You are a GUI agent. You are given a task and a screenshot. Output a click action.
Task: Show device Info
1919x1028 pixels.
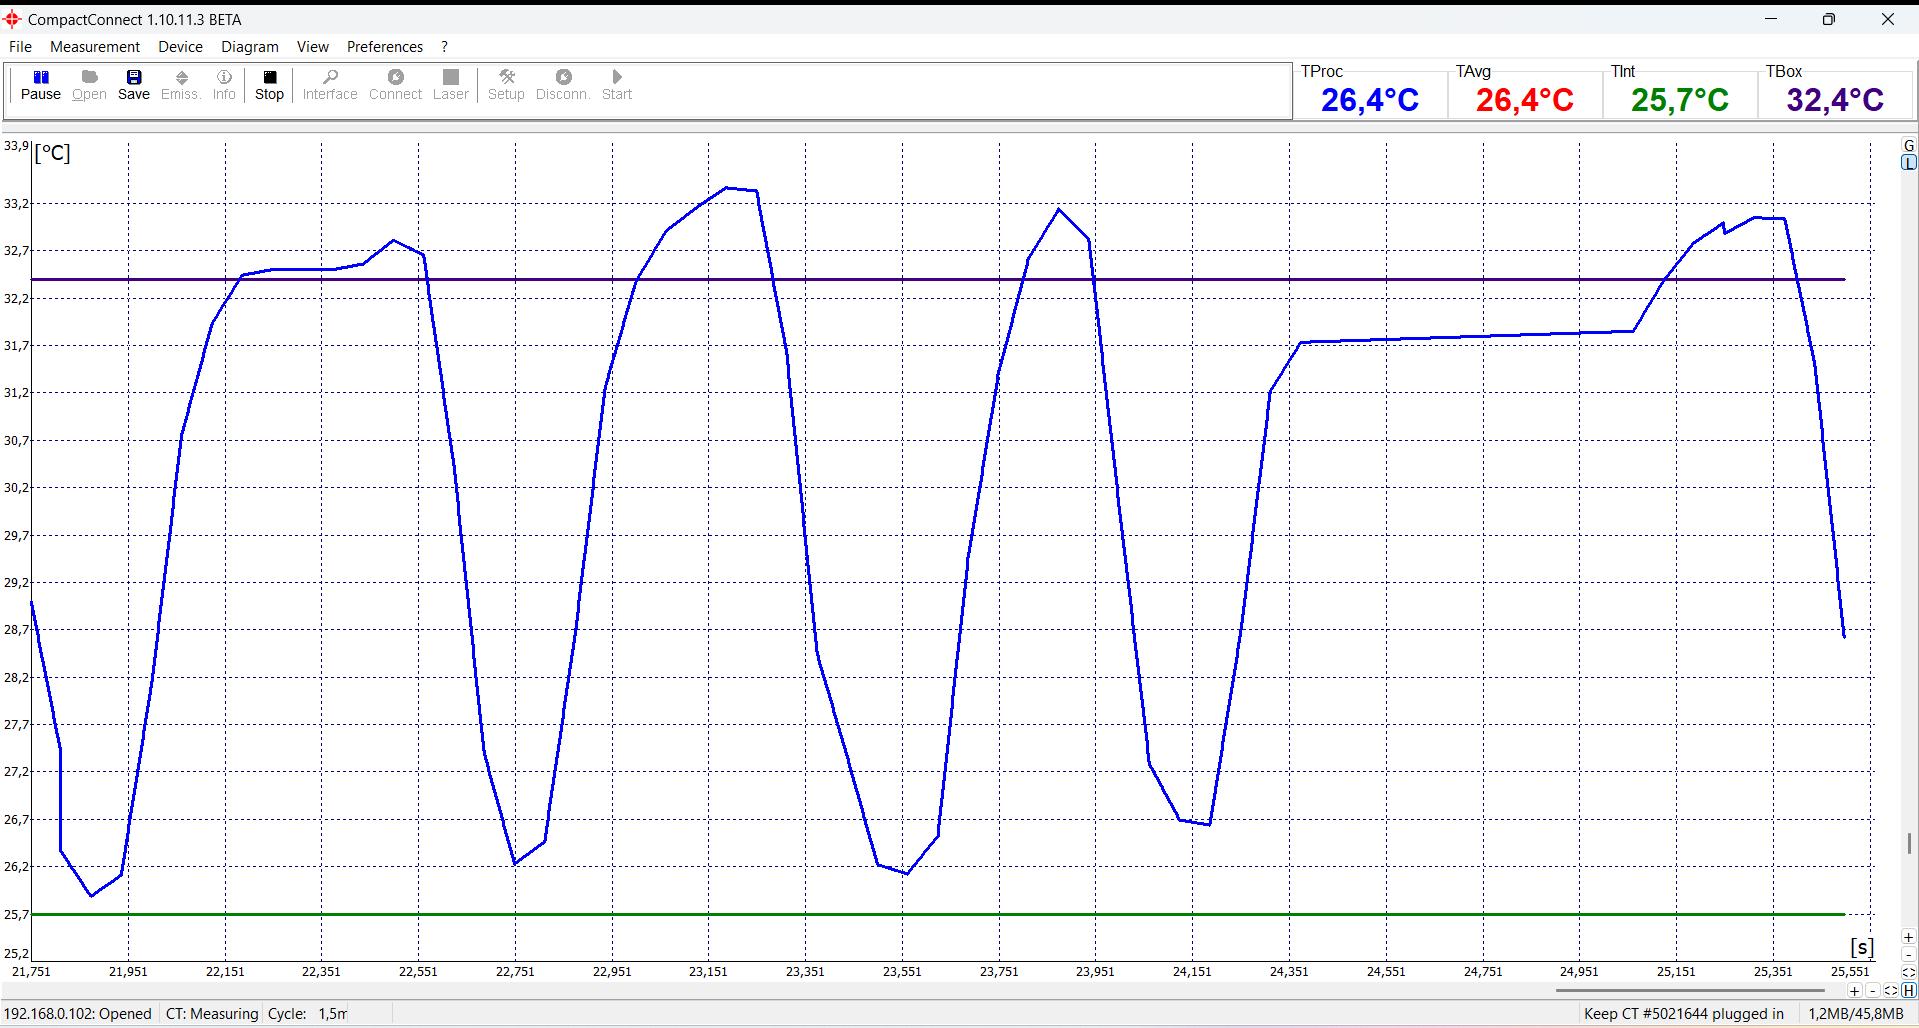[224, 85]
